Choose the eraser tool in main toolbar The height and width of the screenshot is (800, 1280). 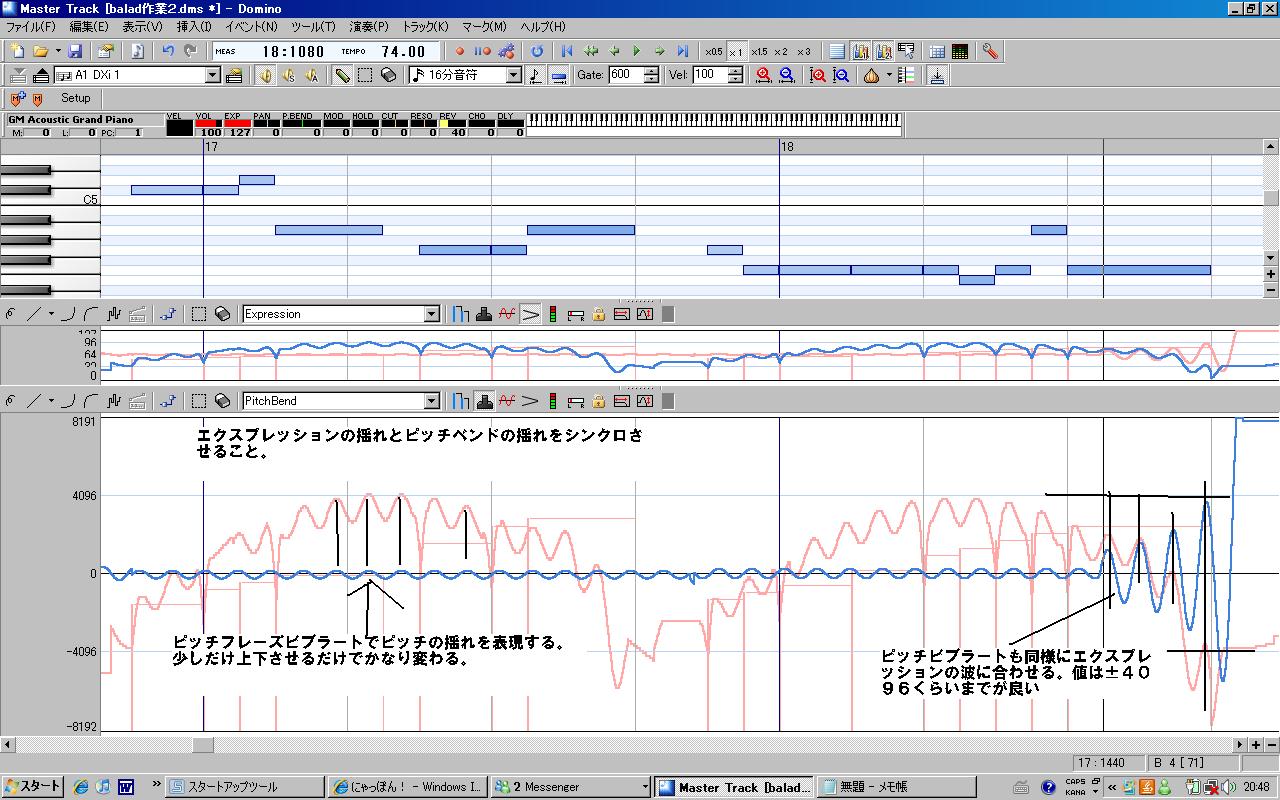389,75
